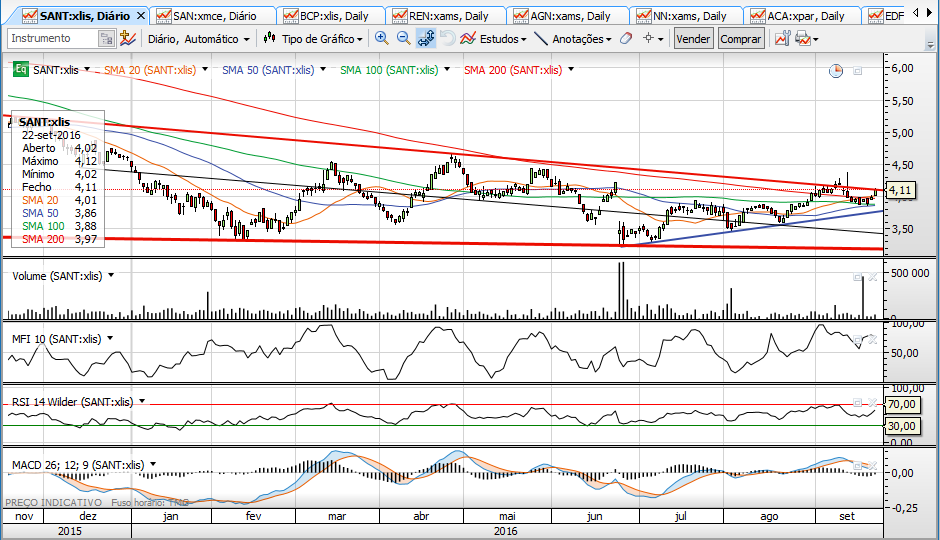
Task: Click the Instrumento input field
Action: coord(52,38)
